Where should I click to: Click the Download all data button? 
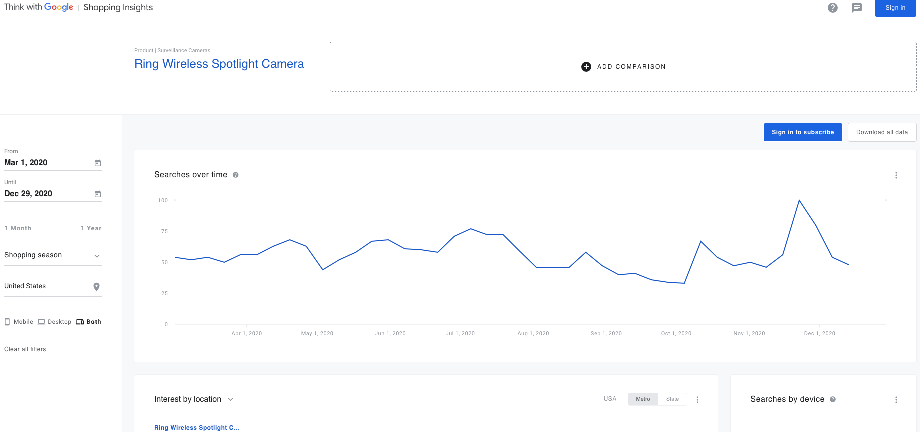[x=882, y=132]
